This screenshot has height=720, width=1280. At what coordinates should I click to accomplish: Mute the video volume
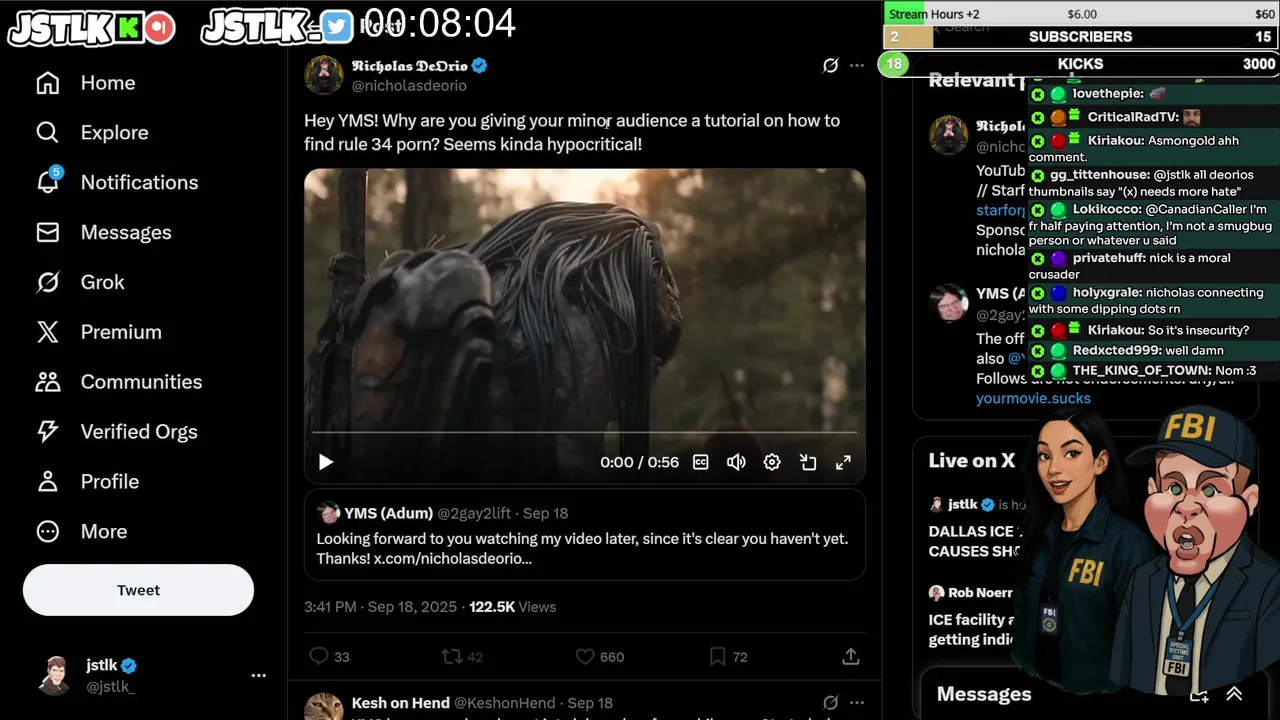click(736, 462)
